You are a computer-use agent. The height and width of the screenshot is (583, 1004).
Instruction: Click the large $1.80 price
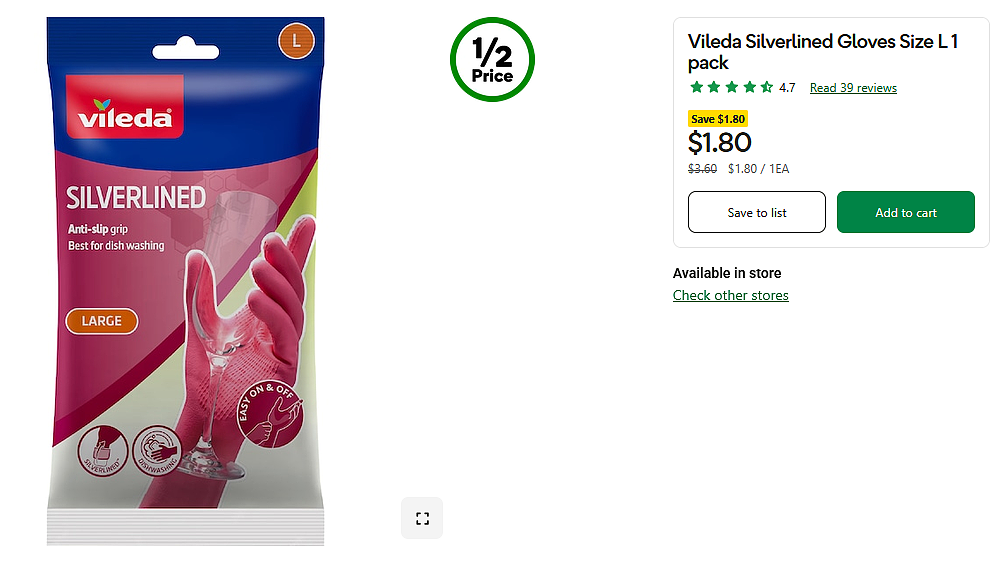coord(720,143)
